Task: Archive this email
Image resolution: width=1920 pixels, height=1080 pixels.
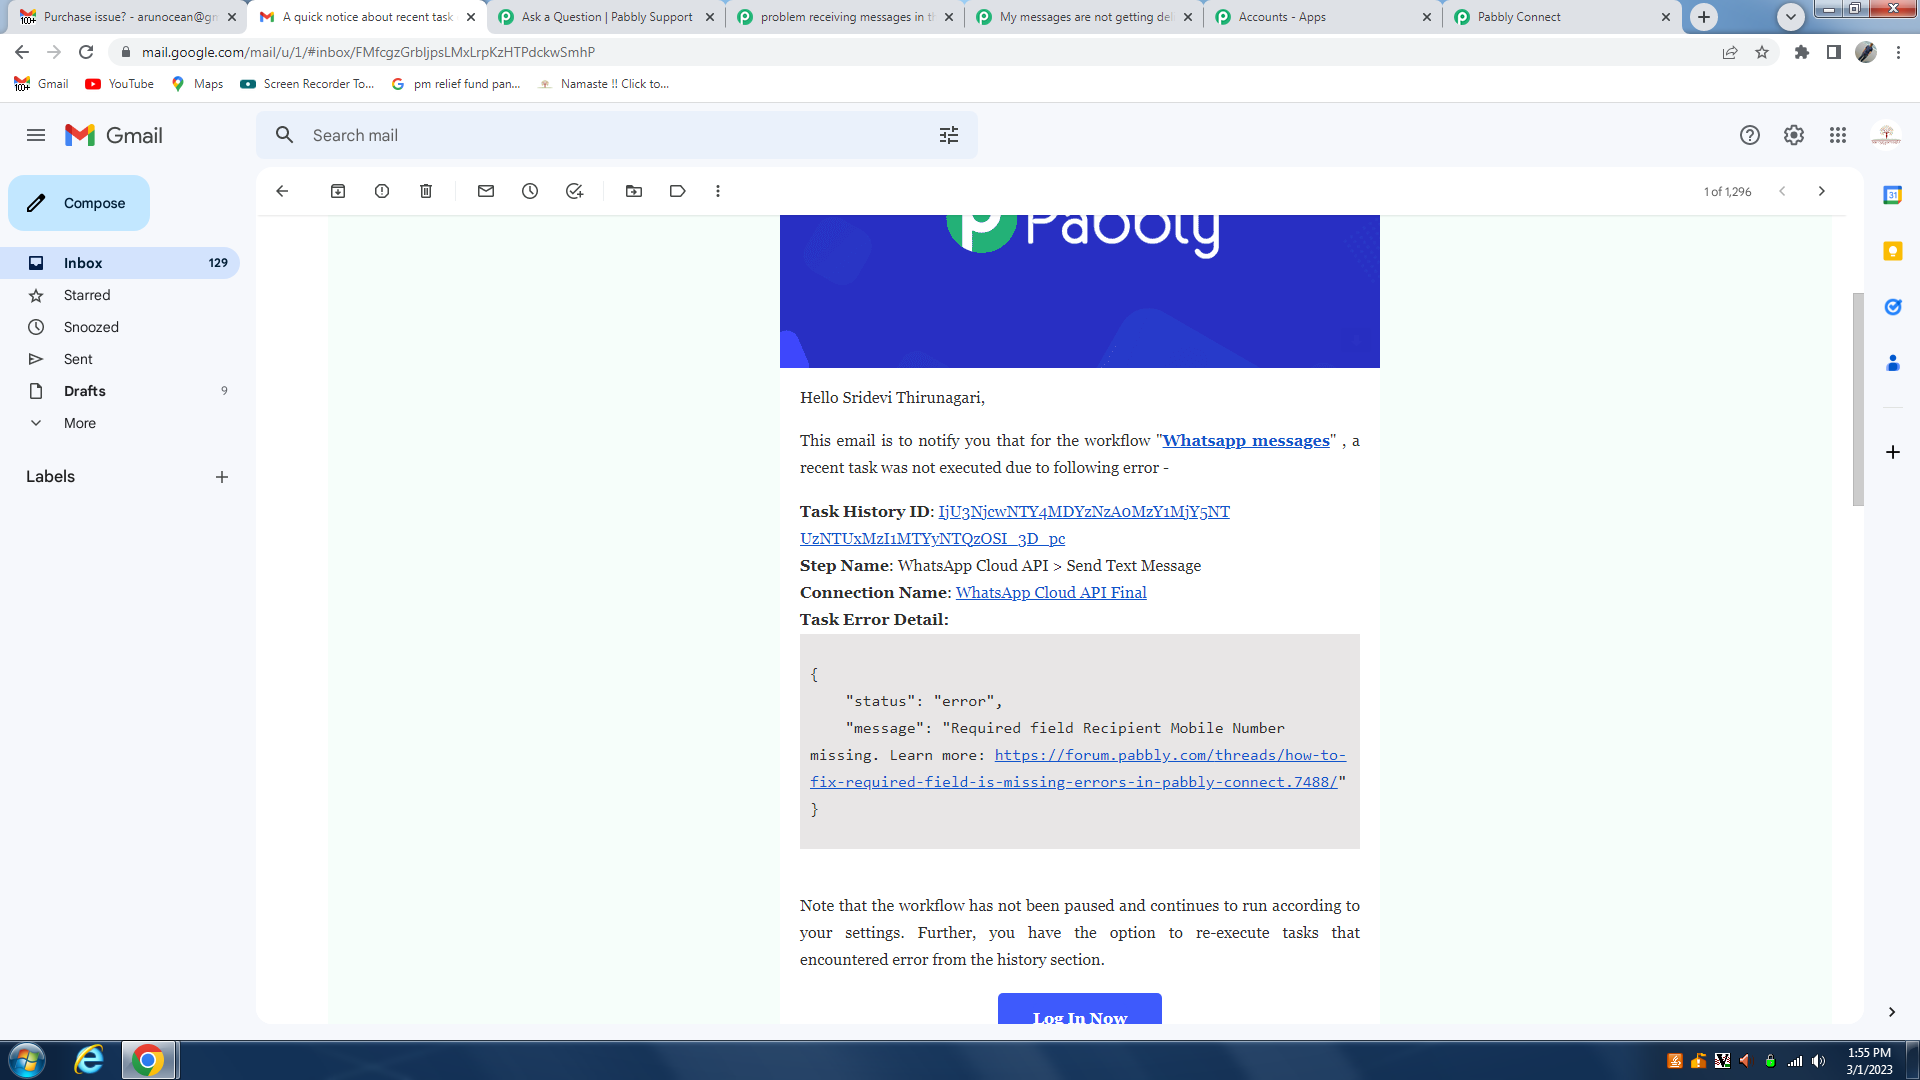Action: point(338,191)
